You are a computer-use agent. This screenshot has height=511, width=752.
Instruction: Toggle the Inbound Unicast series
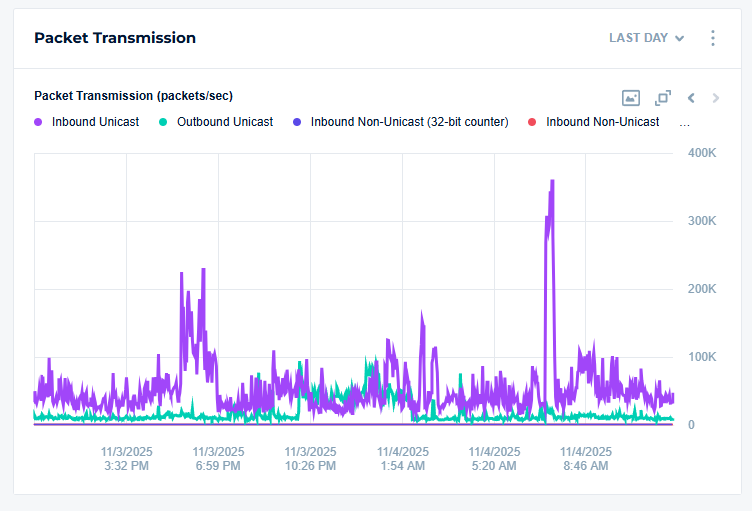coord(87,122)
